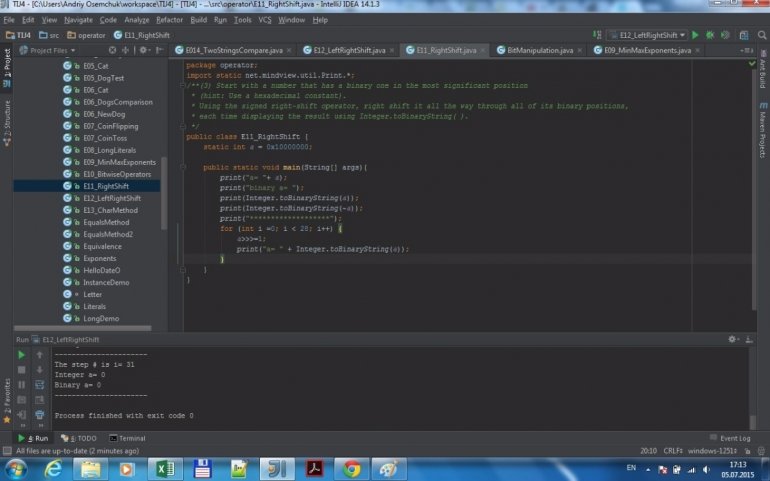Click the Hide Run panel icon
Screen dimensions: 770x481
pyautogui.click(x=746, y=340)
